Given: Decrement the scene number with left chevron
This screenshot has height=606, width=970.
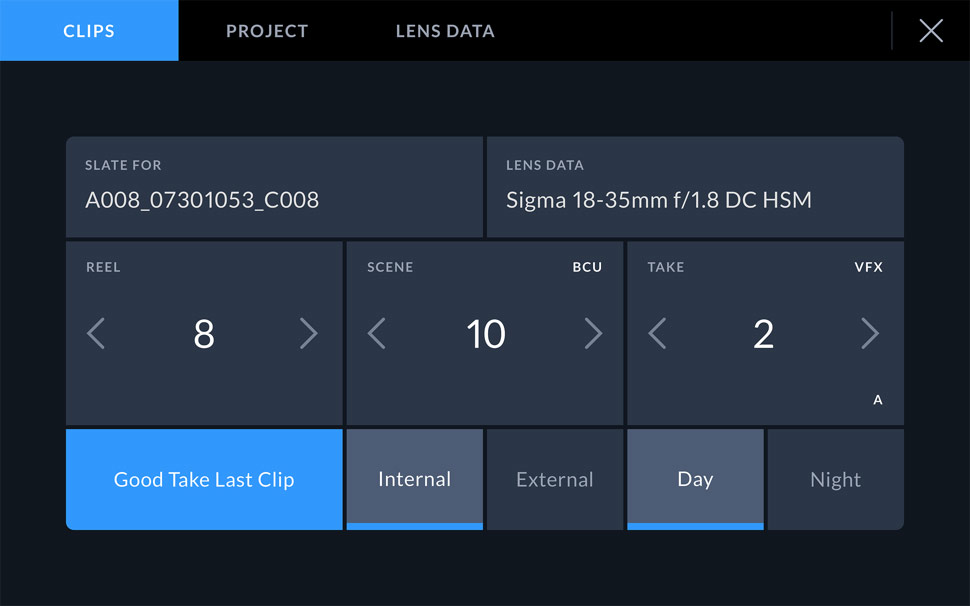Looking at the screenshot, I should click(378, 333).
